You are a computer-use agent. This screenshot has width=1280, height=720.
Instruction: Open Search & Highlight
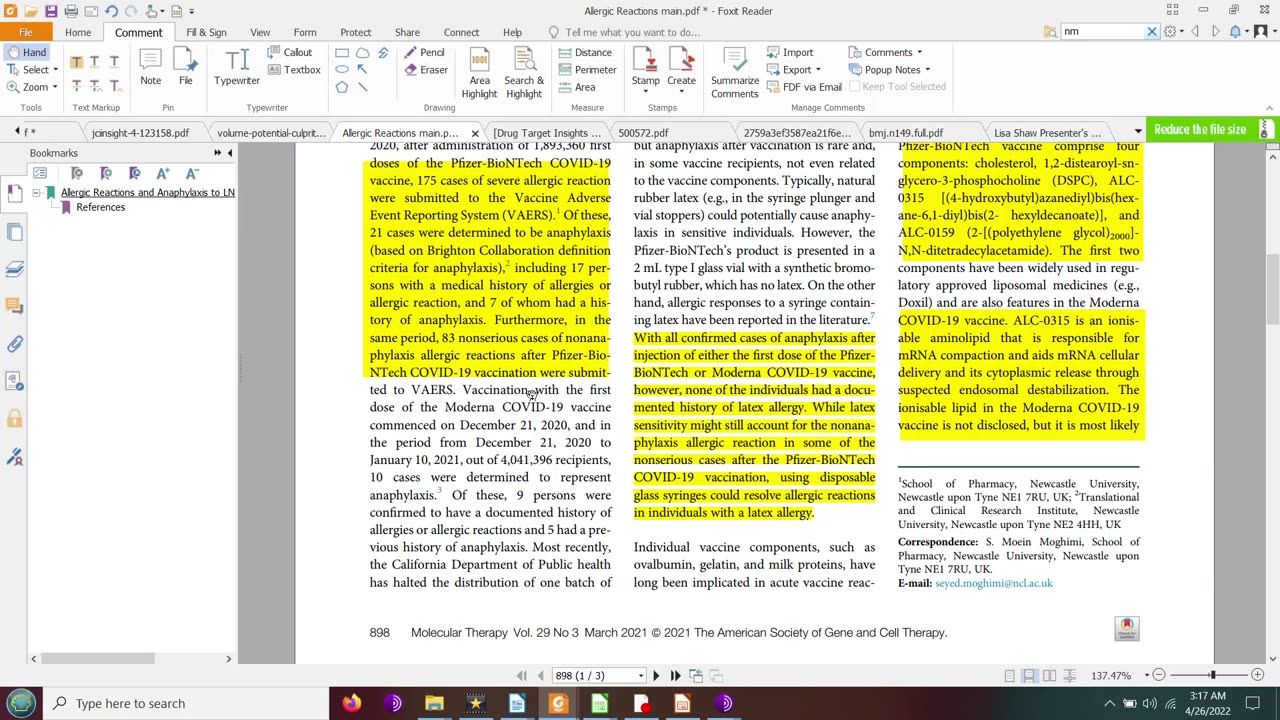tap(523, 74)
